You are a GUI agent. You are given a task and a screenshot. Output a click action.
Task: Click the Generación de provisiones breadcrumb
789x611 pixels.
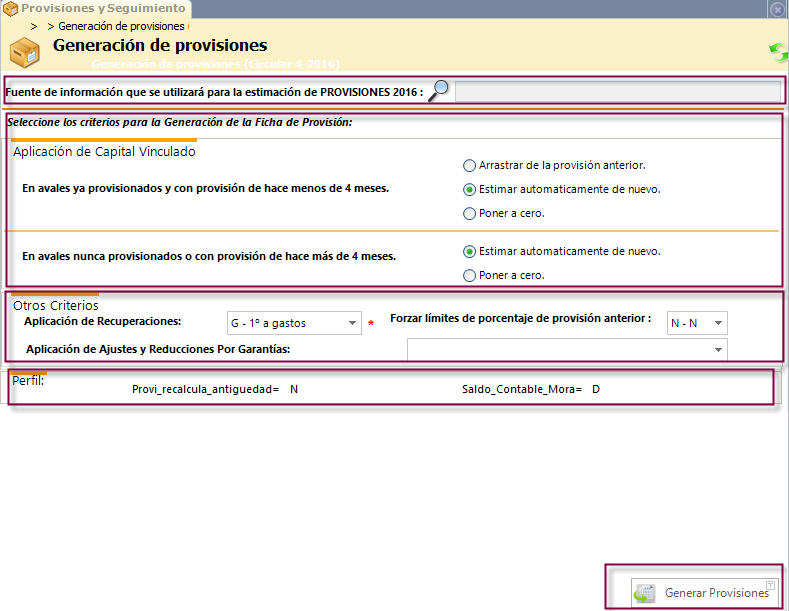pos(121,26)
